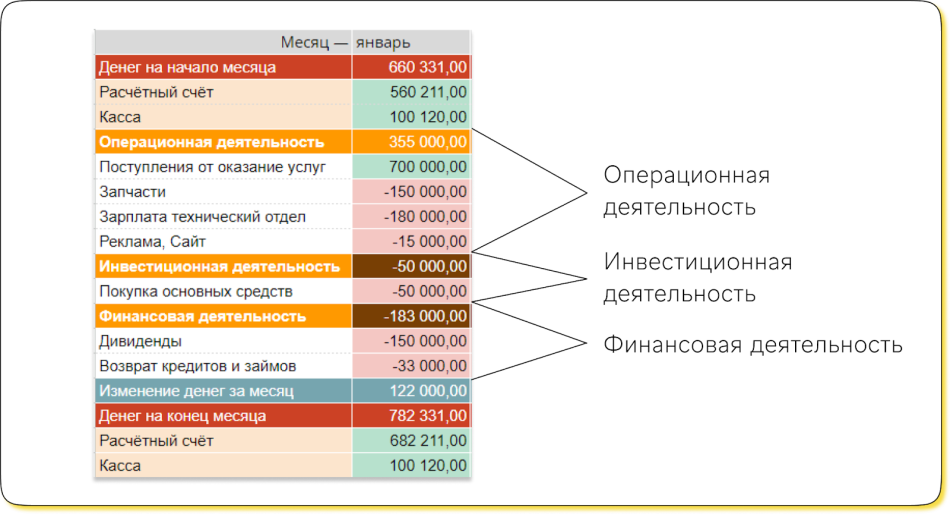Select the value -180 000,00
The height and width of the screenshot is (514, 950).
click(x=411, y=216)
